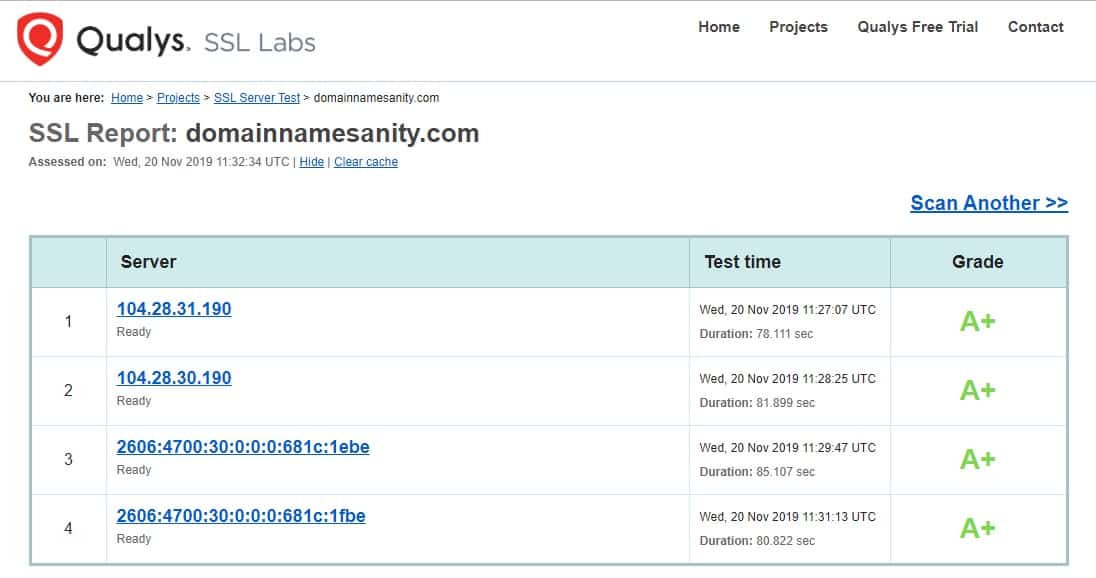
Task: Select Qualys Free Trial in navigation
Action: click(917, 27)
